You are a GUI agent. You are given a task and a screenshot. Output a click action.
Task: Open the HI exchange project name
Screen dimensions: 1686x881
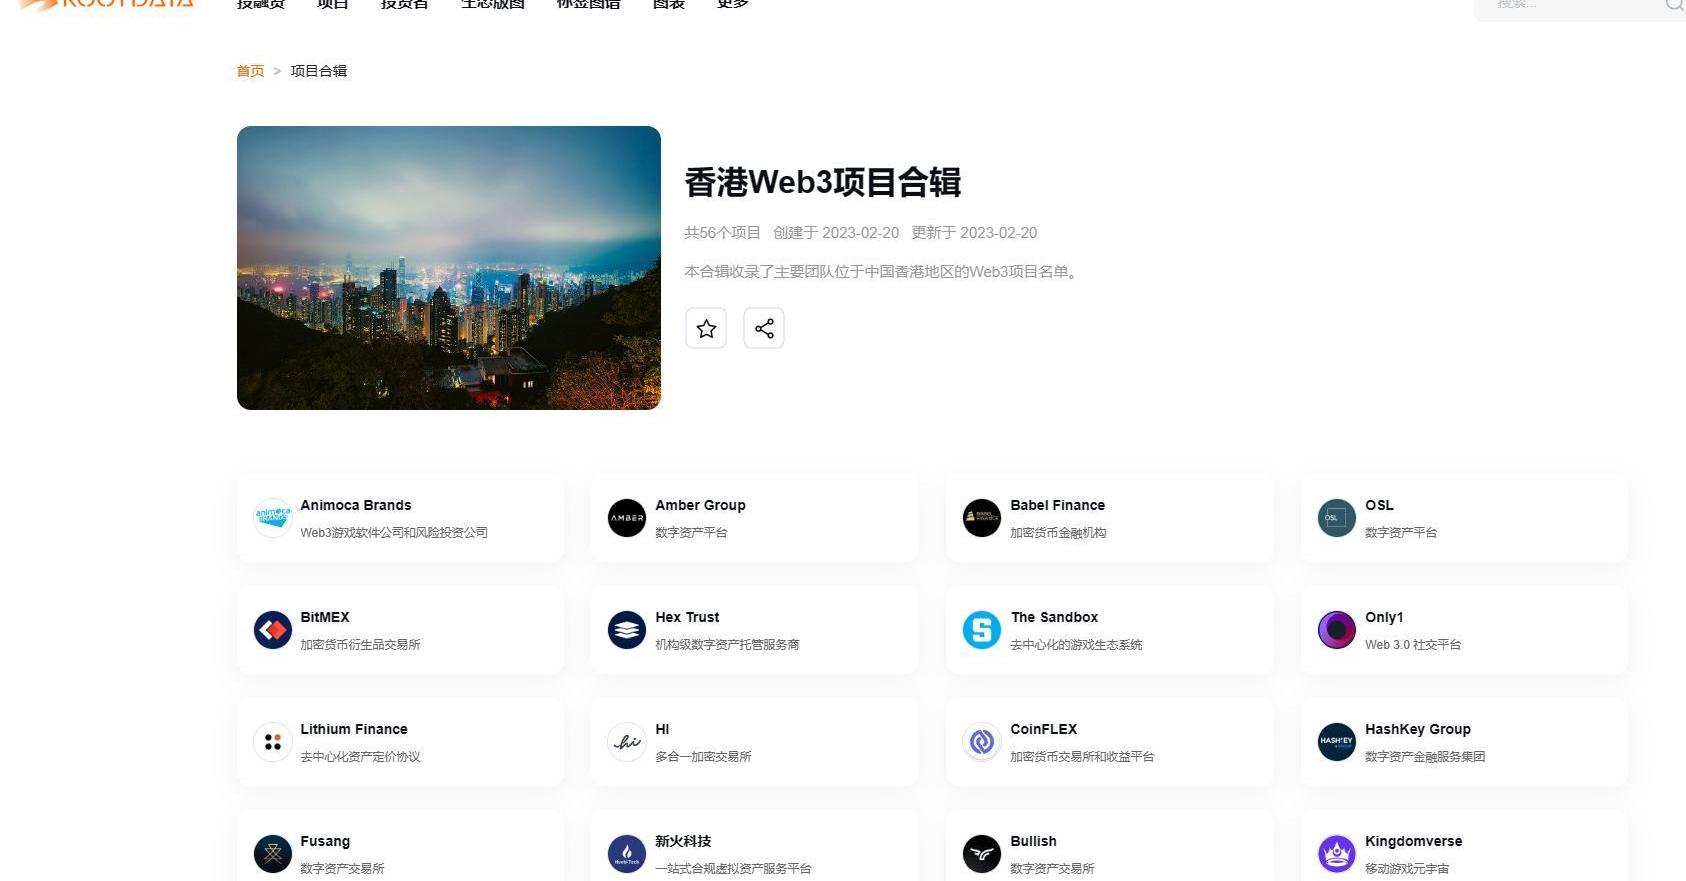pyautogui.click(x=662, y=729)
